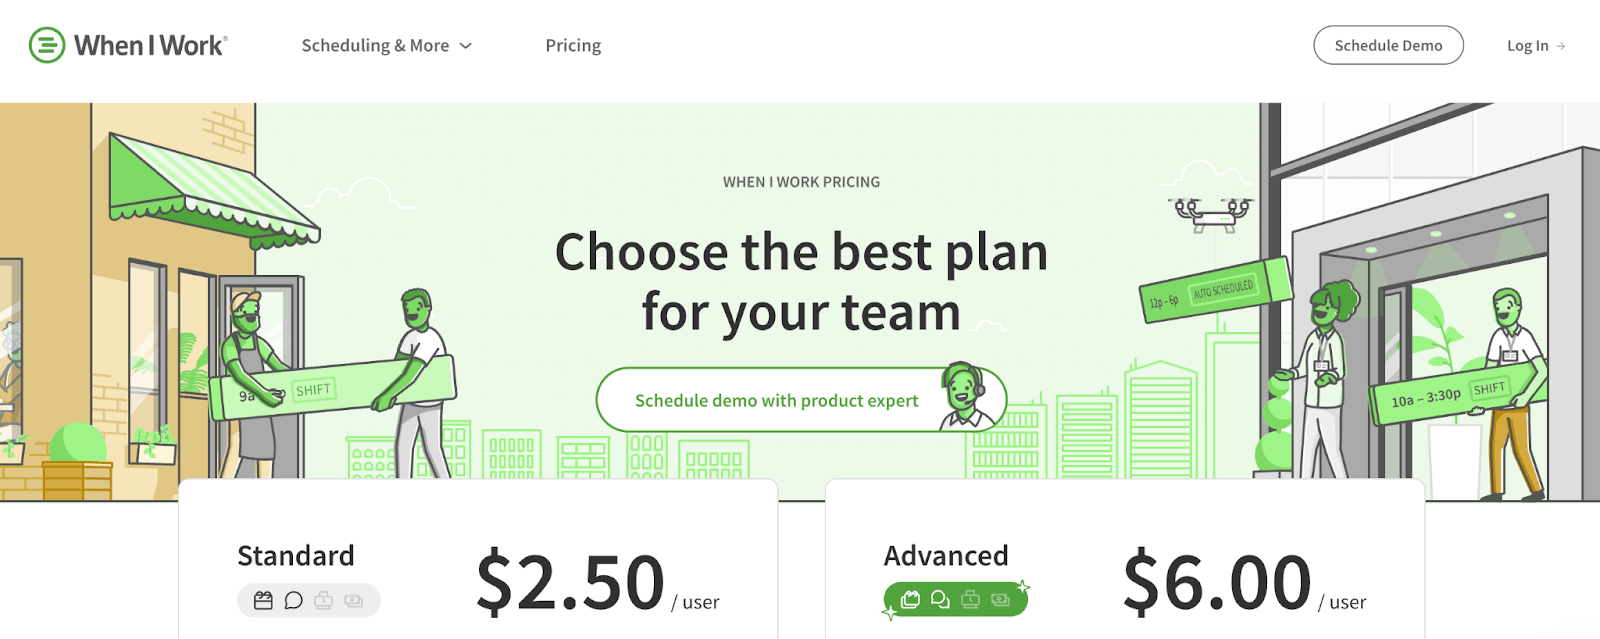Click the Advanced plan time clock icon
The image size is (1600, 639).
pyautogui.click(x=970, y=599)
